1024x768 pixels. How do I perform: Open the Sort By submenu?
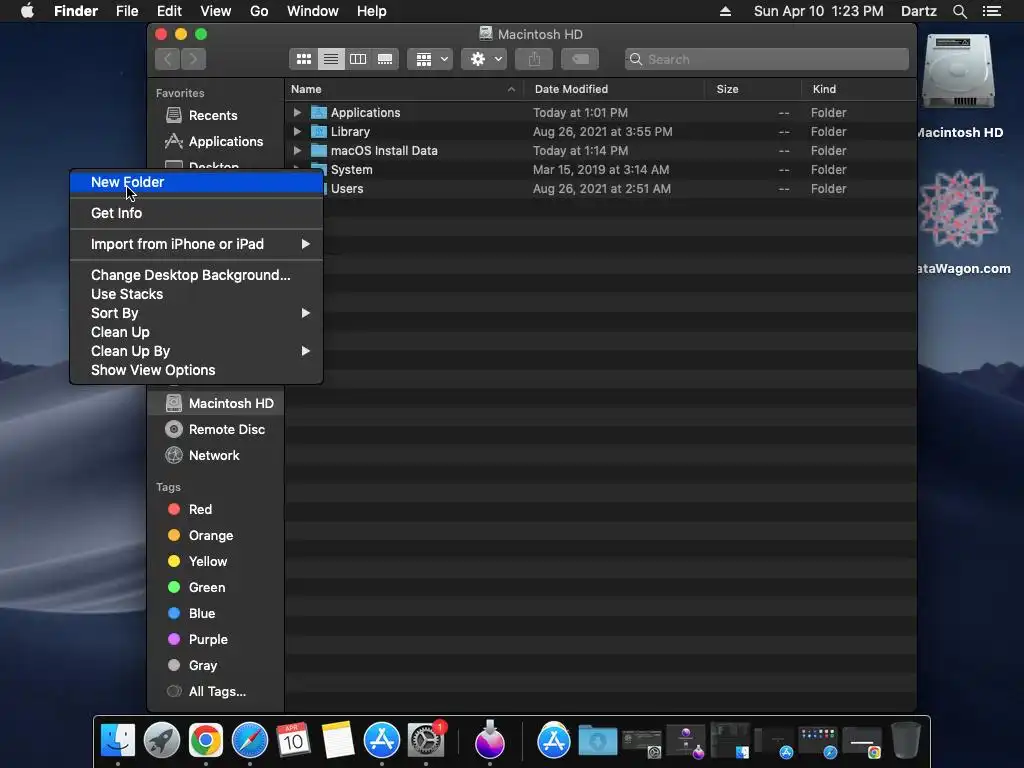[197, 313]
